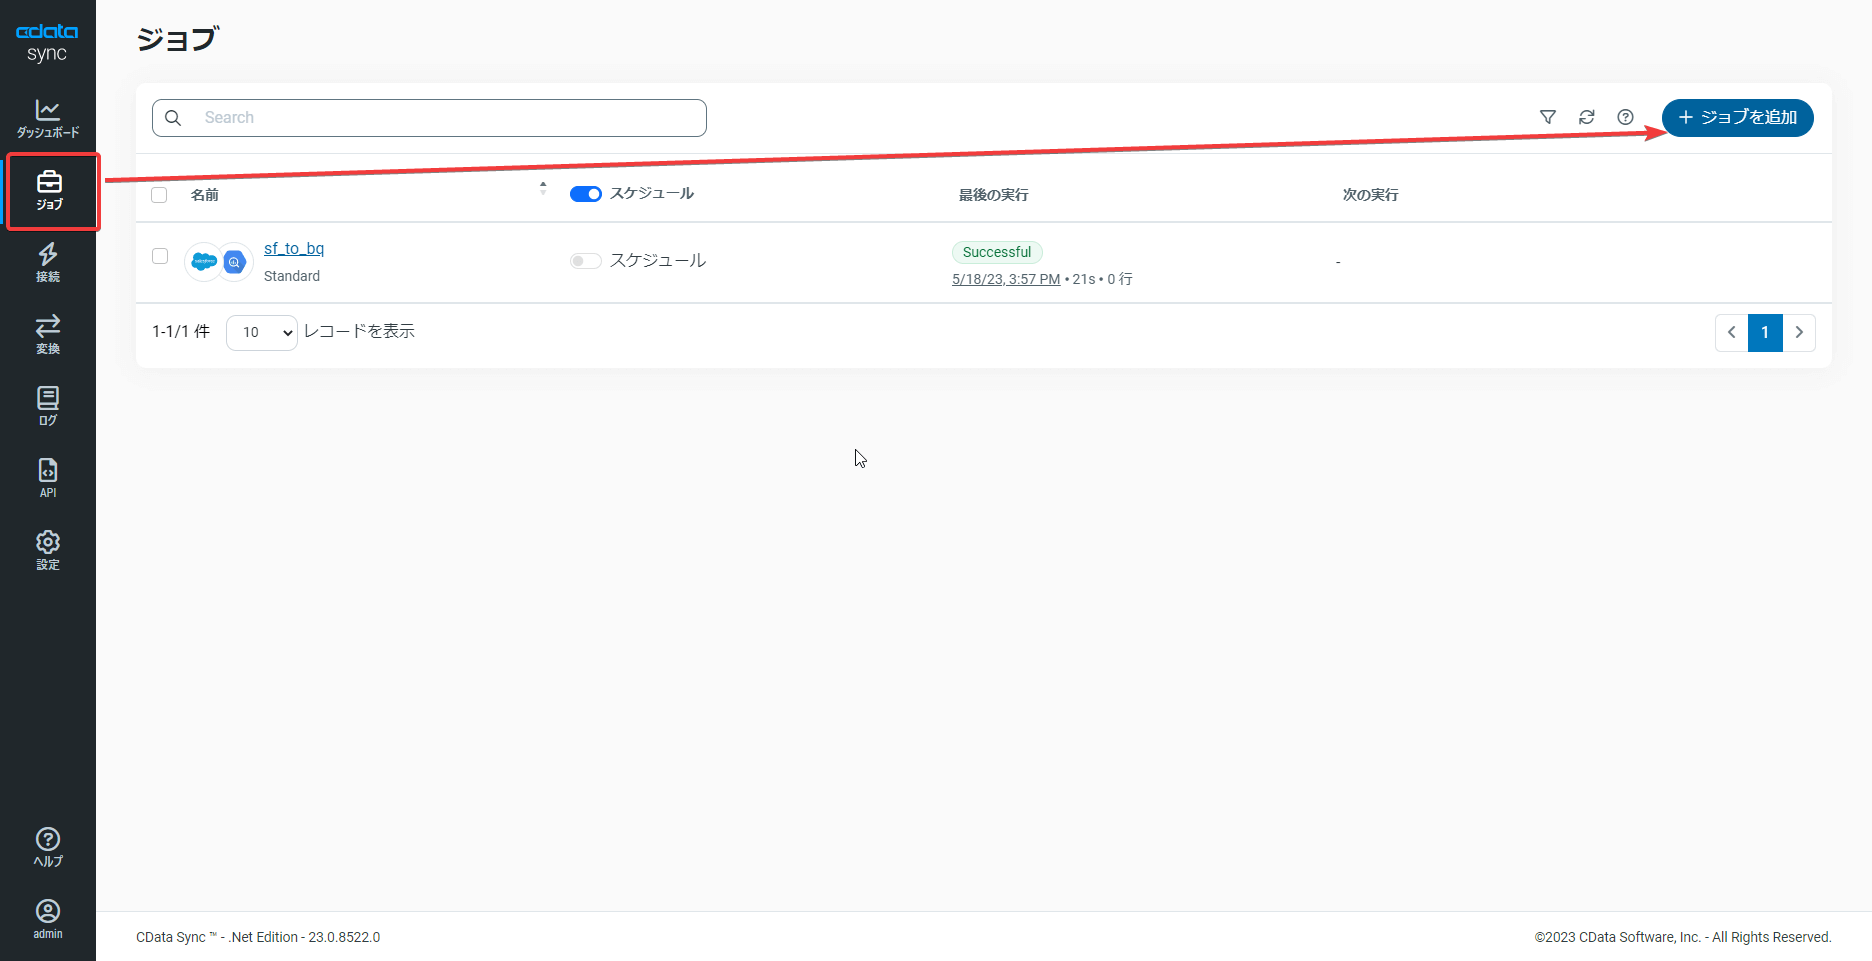The width and height of the screenshot is (1872, 961).
Task: Open the 接続 connections sidebar icon
Action: (48, 262)
